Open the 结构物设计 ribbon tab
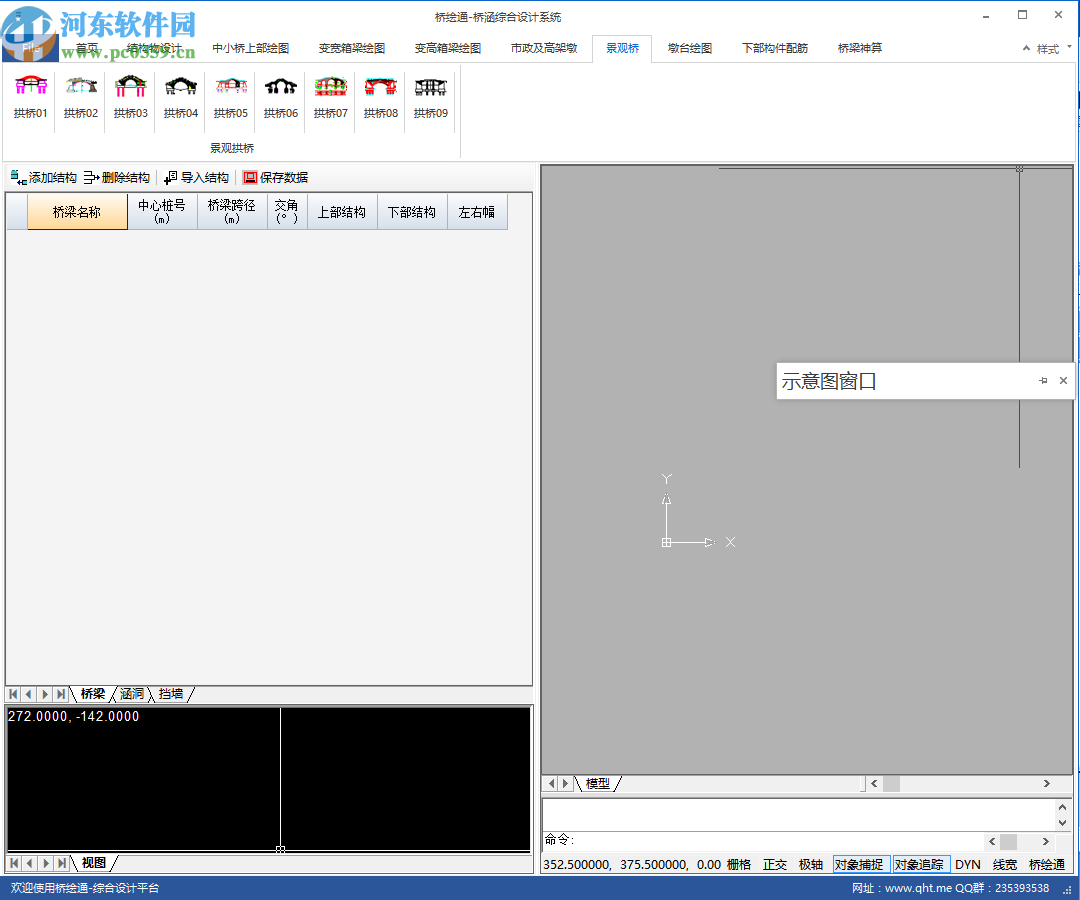This screenshot has height=900, width=1080. (155, 48)
